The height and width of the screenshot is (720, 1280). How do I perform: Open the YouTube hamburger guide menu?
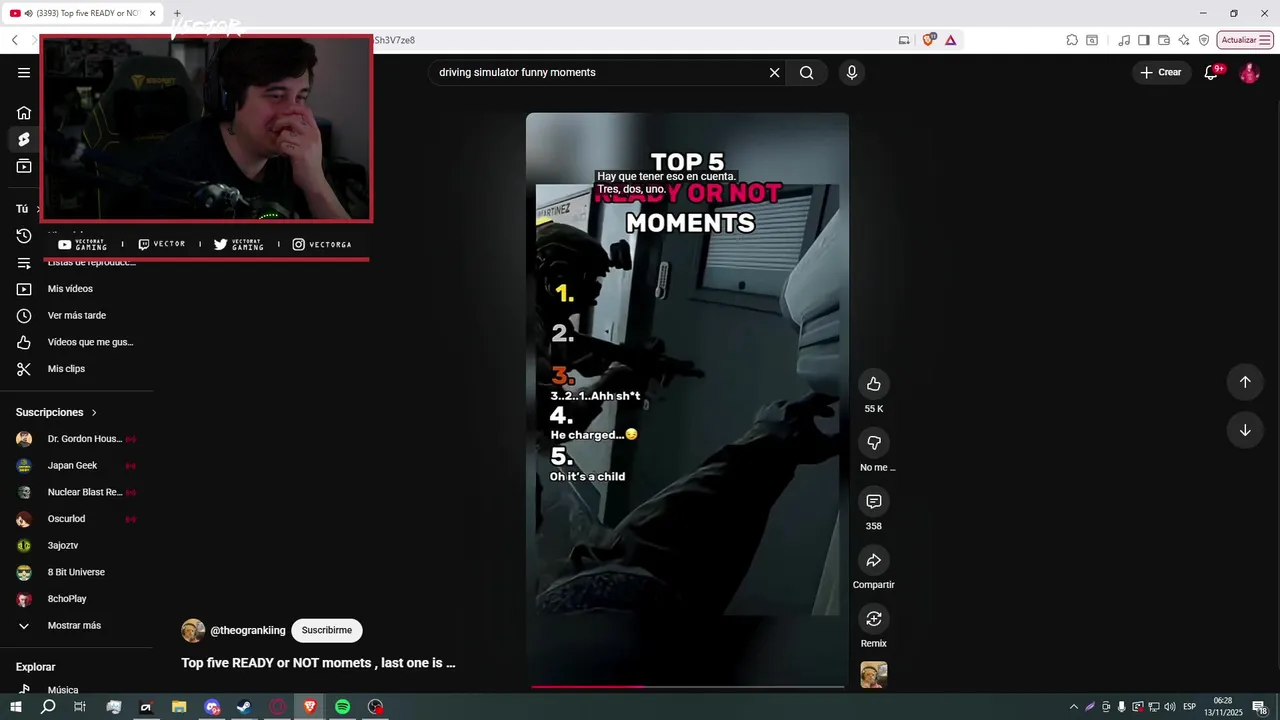tap(24, 72)
